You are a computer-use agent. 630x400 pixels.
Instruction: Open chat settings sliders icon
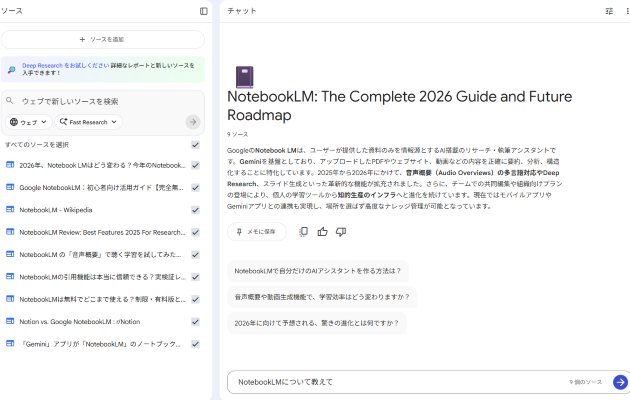(609, 11)
